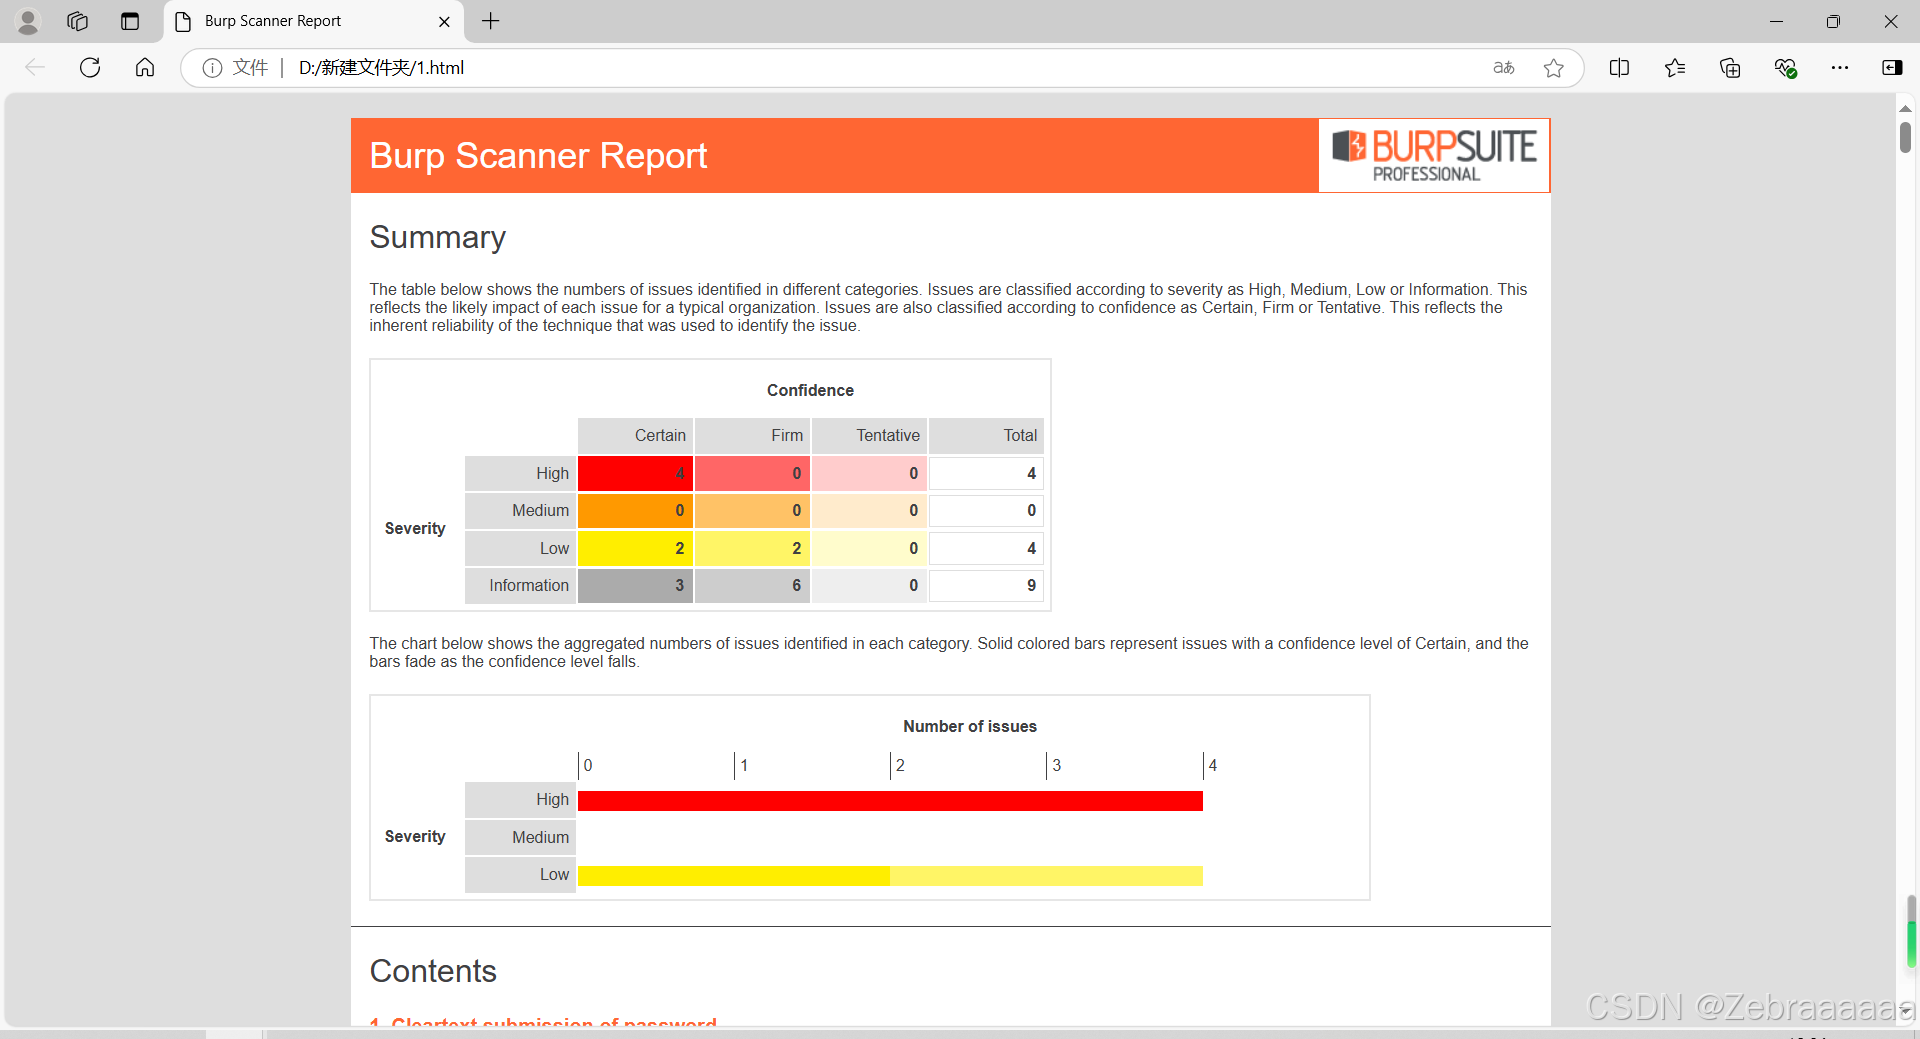
Task: Click the red High bar in chart
Action: (x=890, y=801)
